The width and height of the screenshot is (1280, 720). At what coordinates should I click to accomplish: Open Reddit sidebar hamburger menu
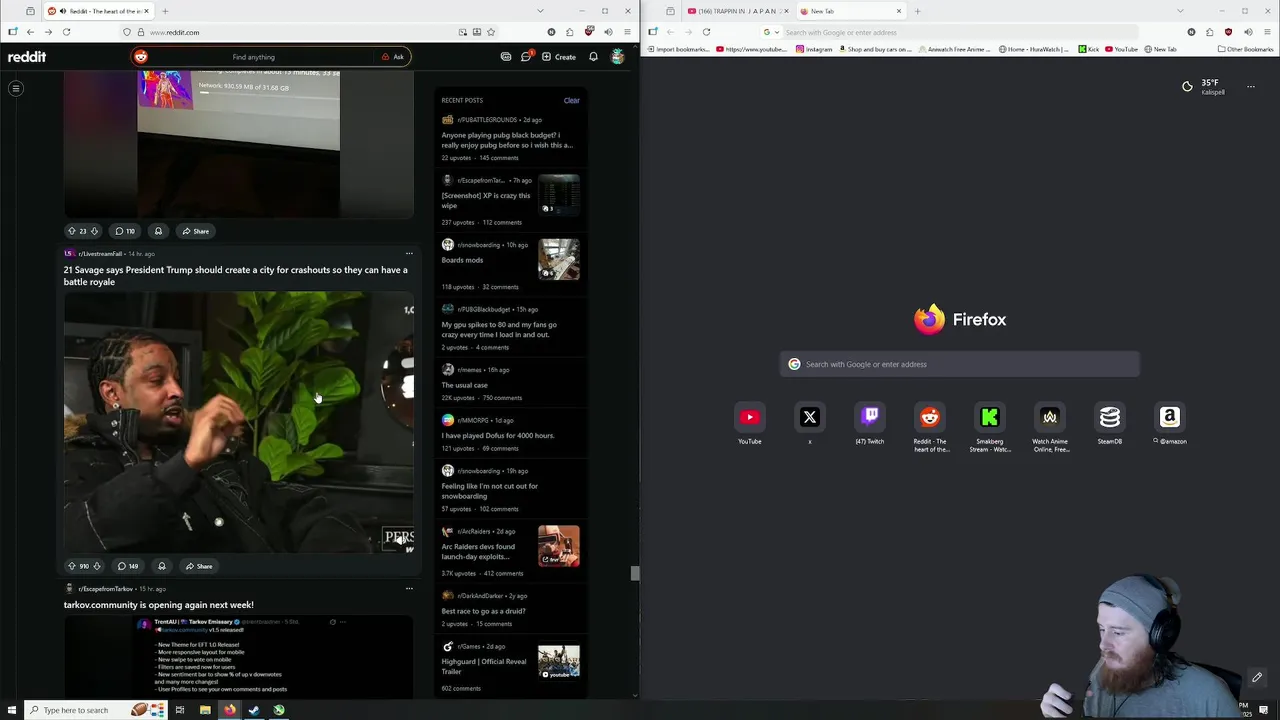click(x=16, y=89)
